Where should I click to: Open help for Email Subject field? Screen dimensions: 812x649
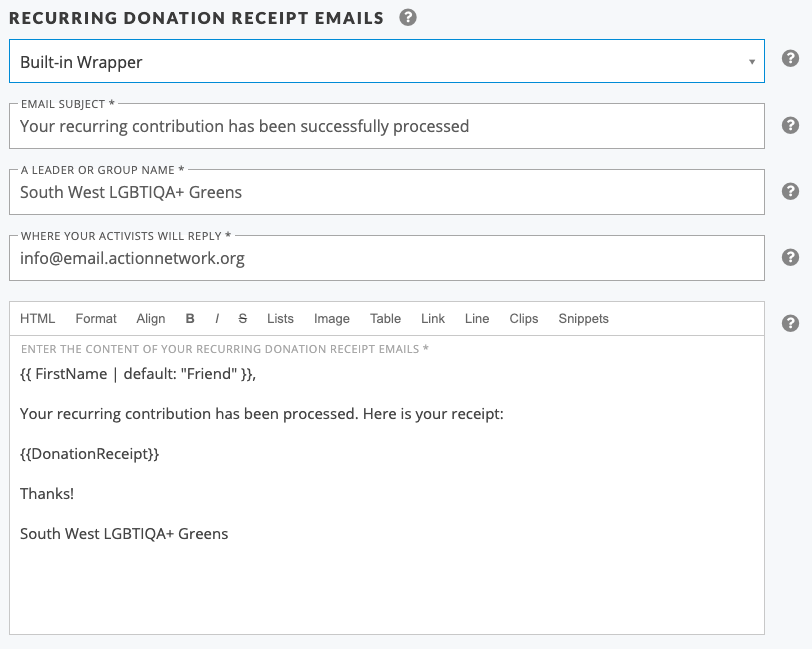[790, 125]
